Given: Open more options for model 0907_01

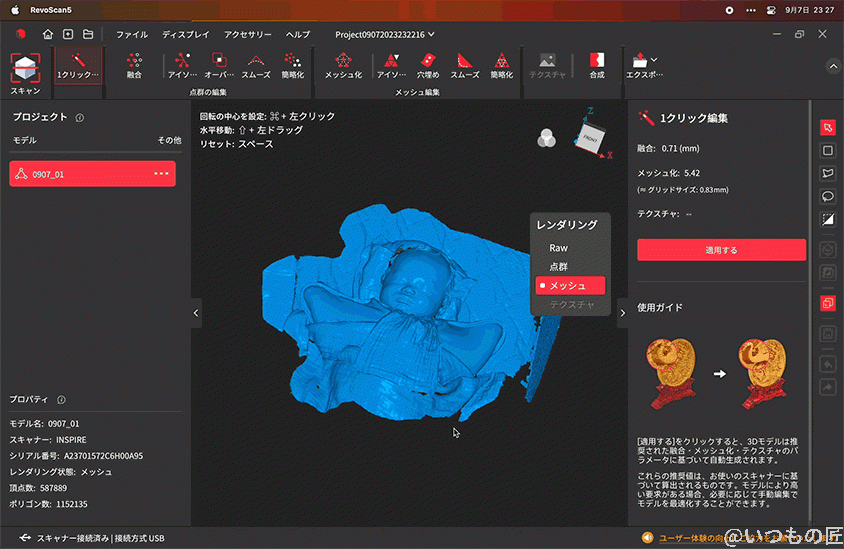Looking at the screenshot, I should coord(160,174).
